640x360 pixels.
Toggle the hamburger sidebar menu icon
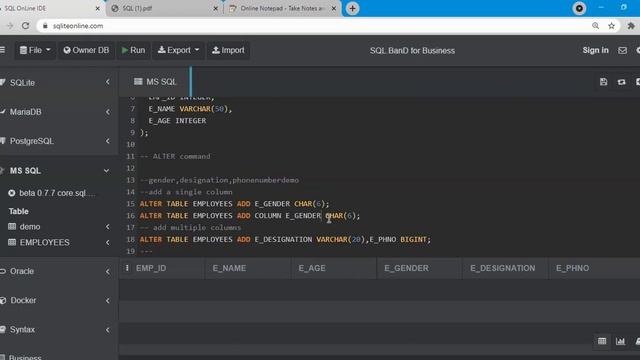pyautogui.click(x=2, y=50)
